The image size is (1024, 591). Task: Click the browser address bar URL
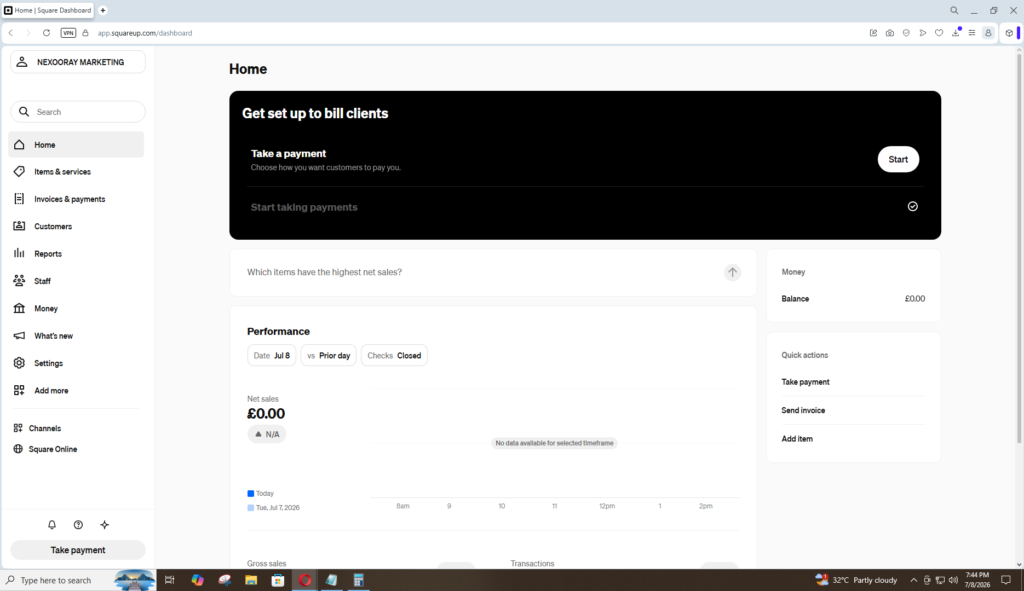point(145,33)
